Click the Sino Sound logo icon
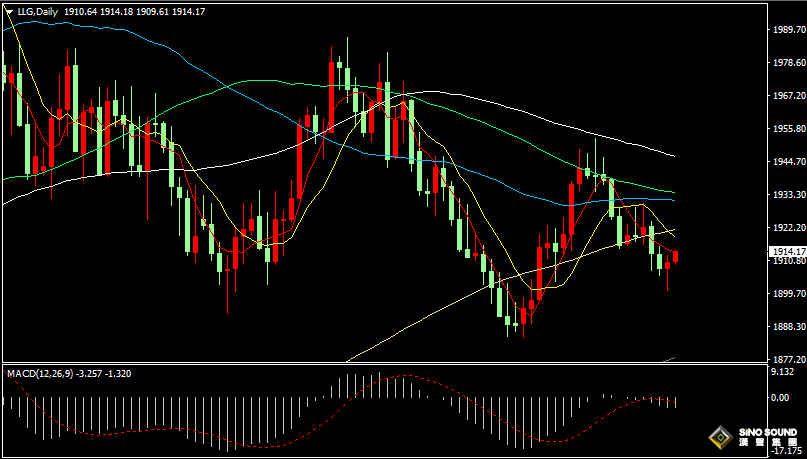This screenshot has height=459, width=807. click(x=718, y=437)
